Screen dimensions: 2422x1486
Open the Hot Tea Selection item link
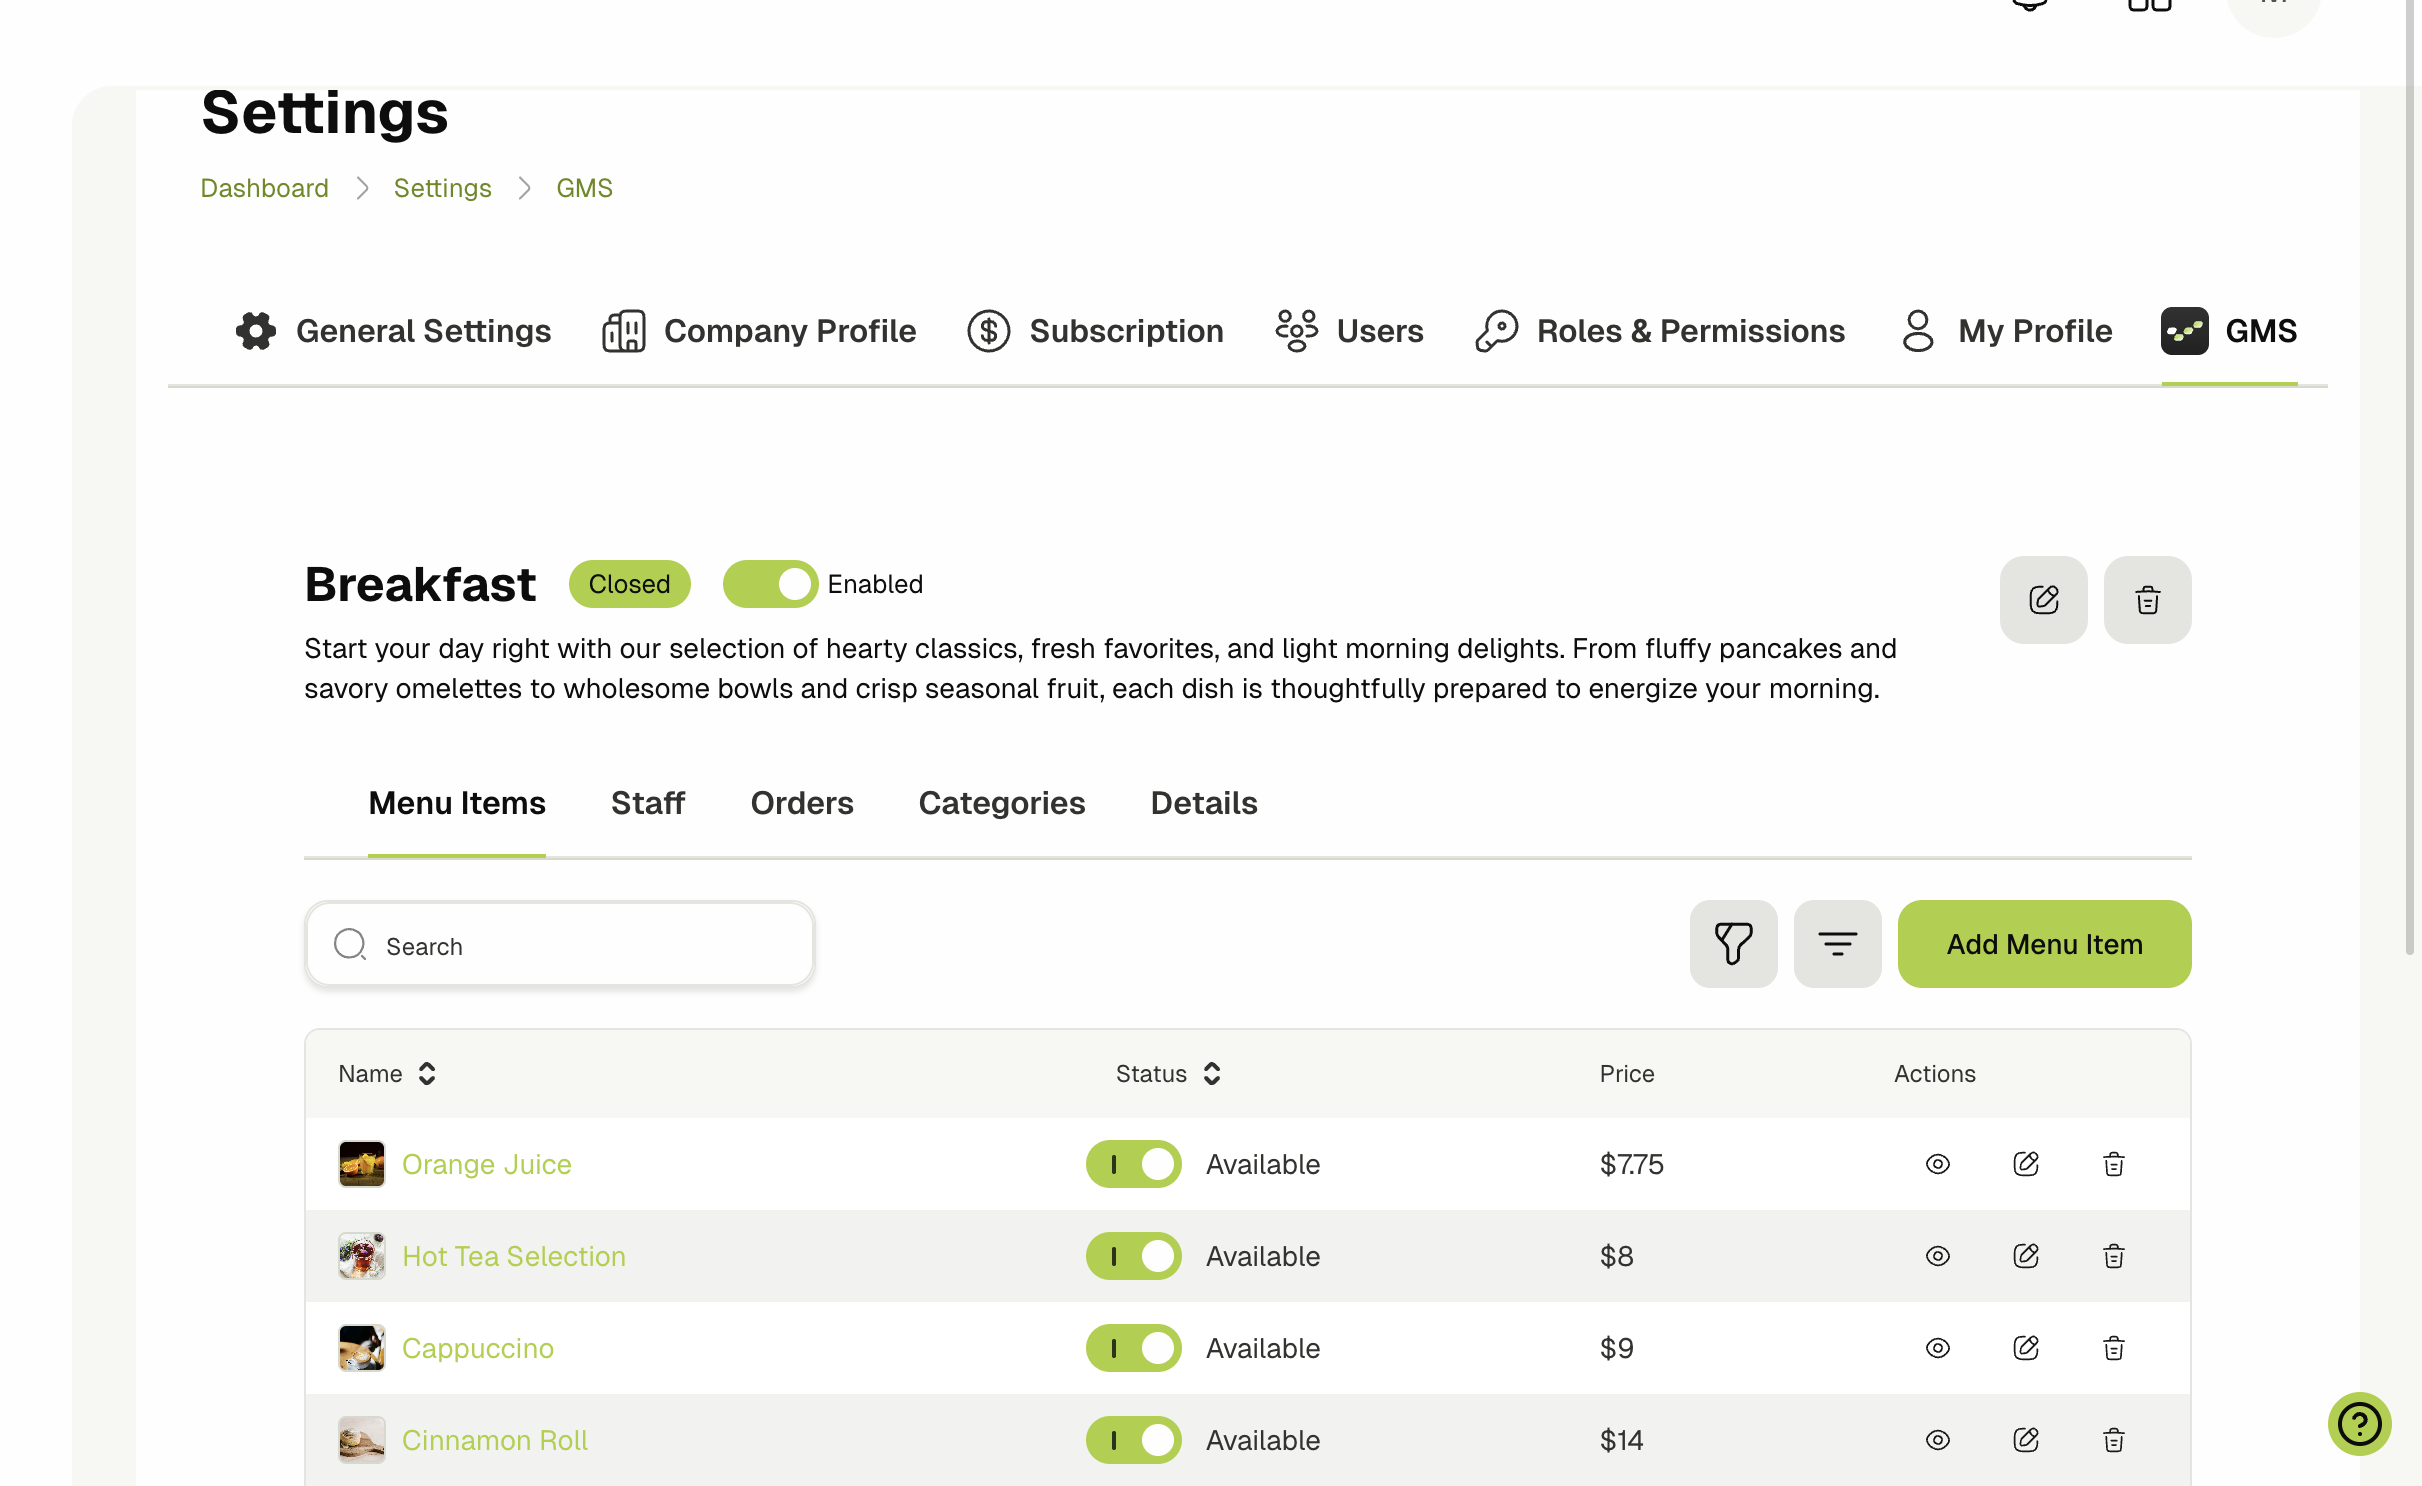pyautogui.click(x=513, y=1256)
